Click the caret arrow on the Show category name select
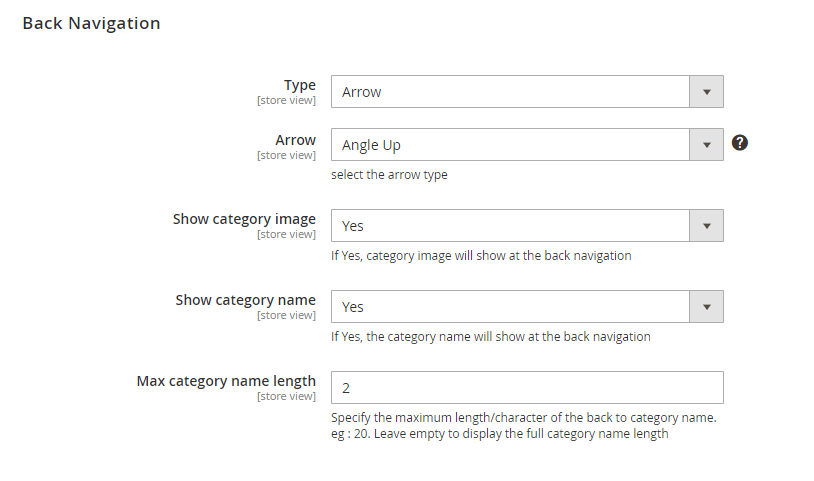The image size is (814, 481). [x=707, y=307]
